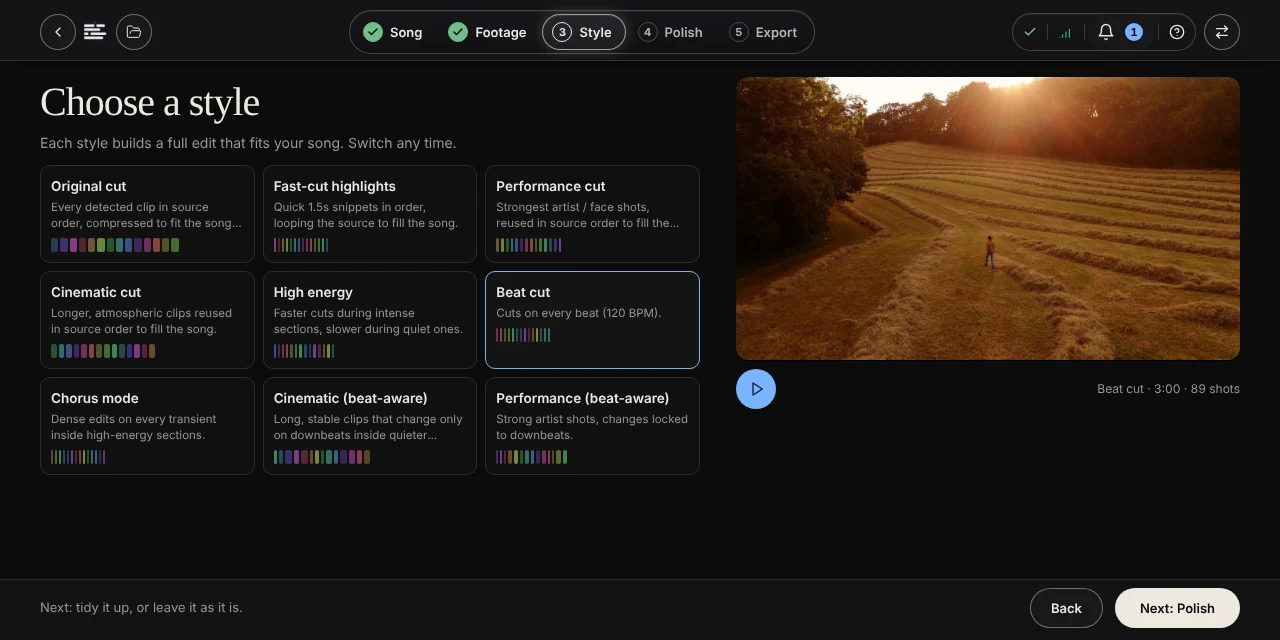Go to the Song step
The height and width of the screenshot is (640, 1280).
pos(393,32)
